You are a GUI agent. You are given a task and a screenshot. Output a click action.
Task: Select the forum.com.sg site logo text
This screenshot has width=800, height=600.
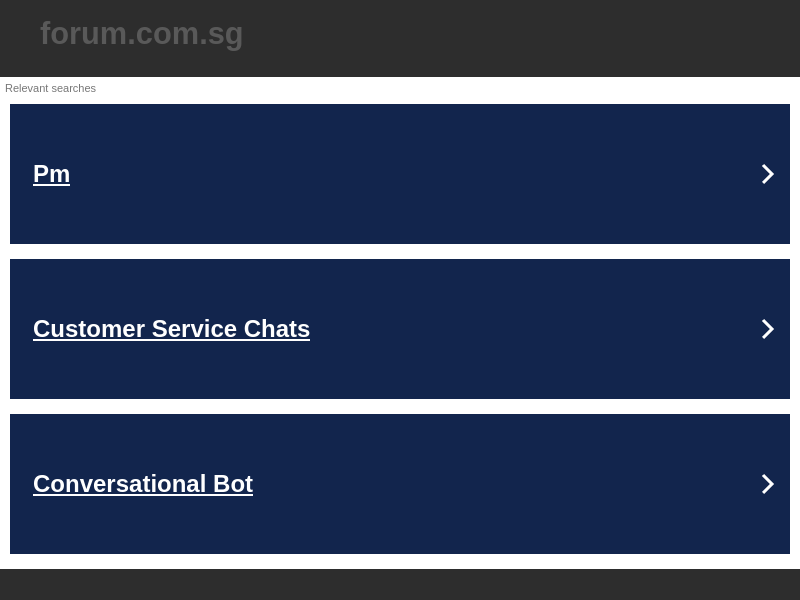(141, 33)
